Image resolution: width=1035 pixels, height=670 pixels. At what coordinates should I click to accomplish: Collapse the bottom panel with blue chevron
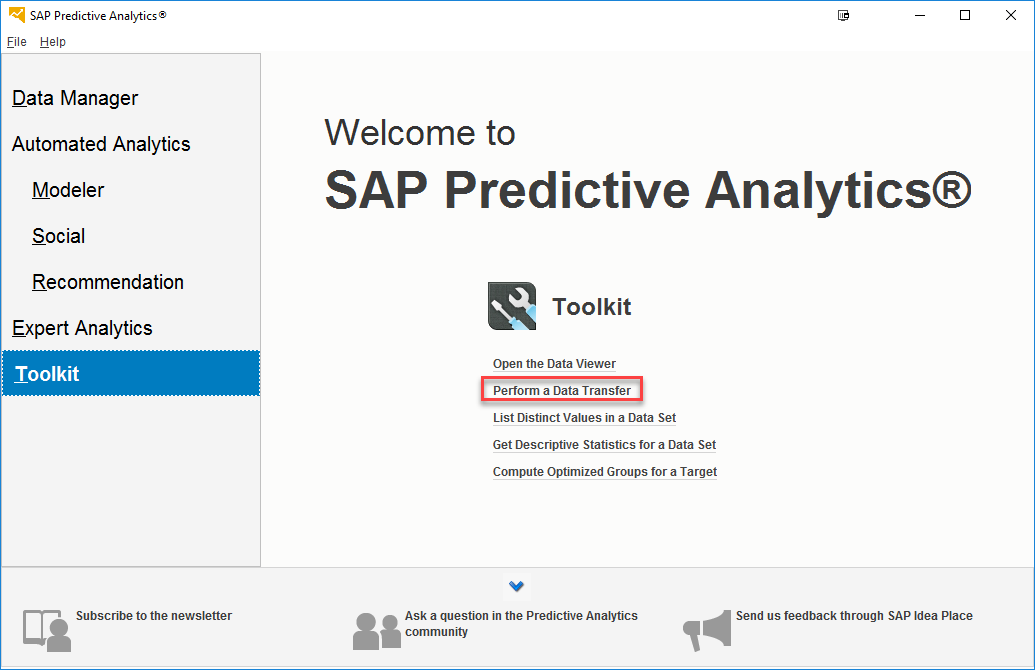pyautogui.click(x=517, y=586)
